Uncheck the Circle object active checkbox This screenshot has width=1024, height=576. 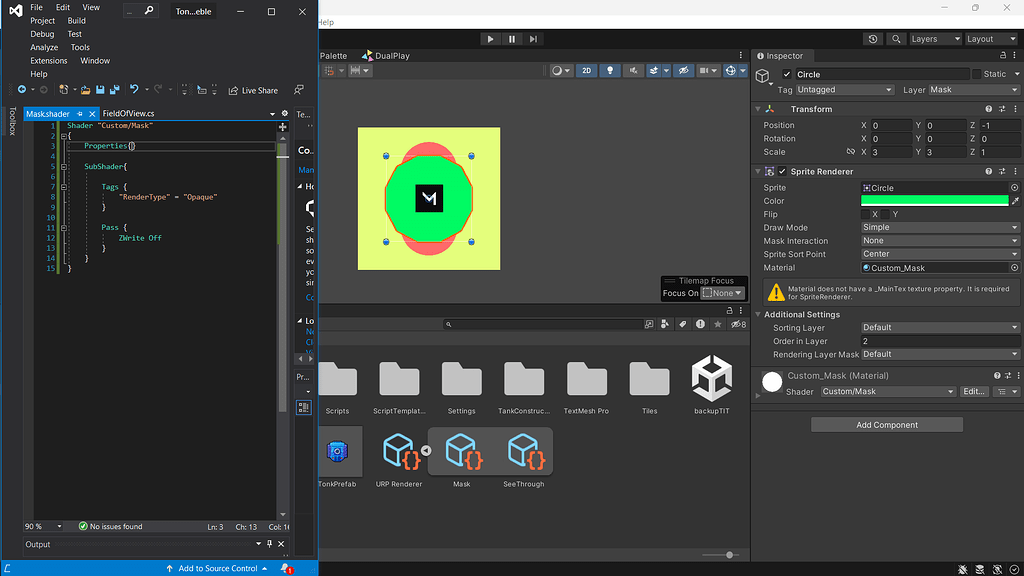pyautogui.click(x=787, y=75)
